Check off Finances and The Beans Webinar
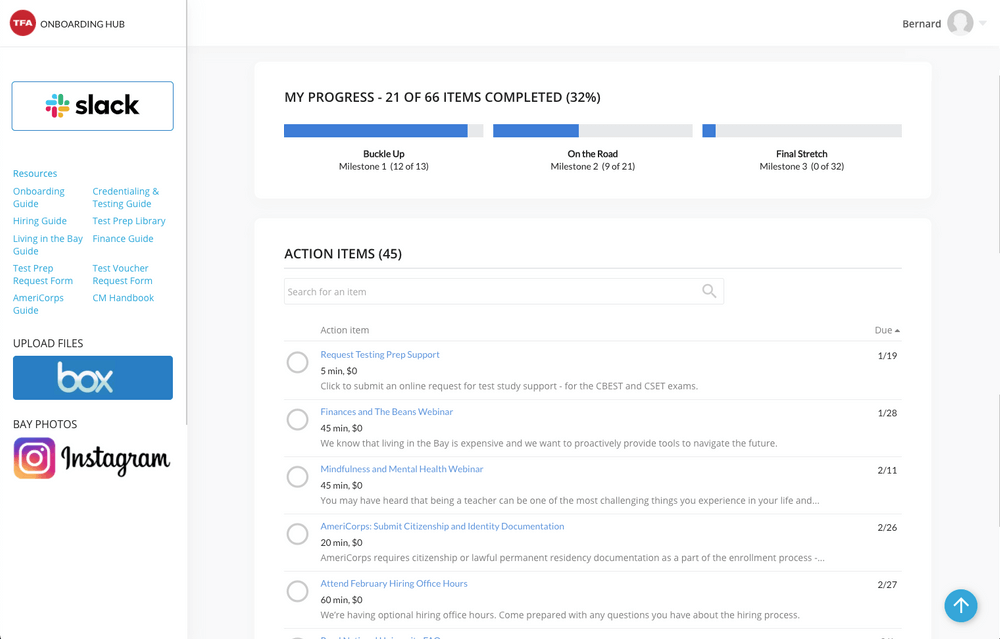This screenshot has width=1000, height=639. click(297, 419)
